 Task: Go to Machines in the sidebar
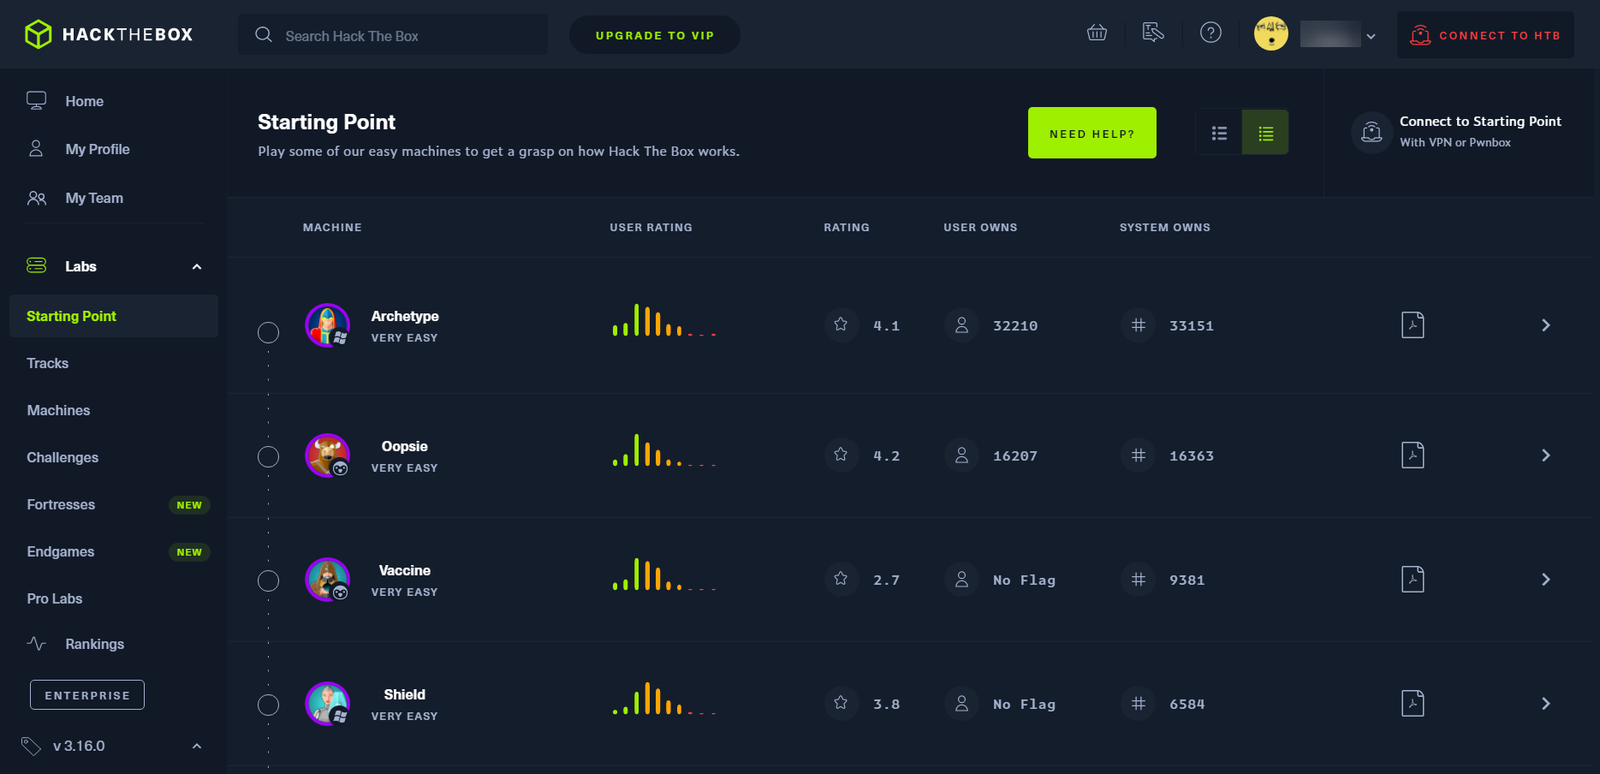58,410
